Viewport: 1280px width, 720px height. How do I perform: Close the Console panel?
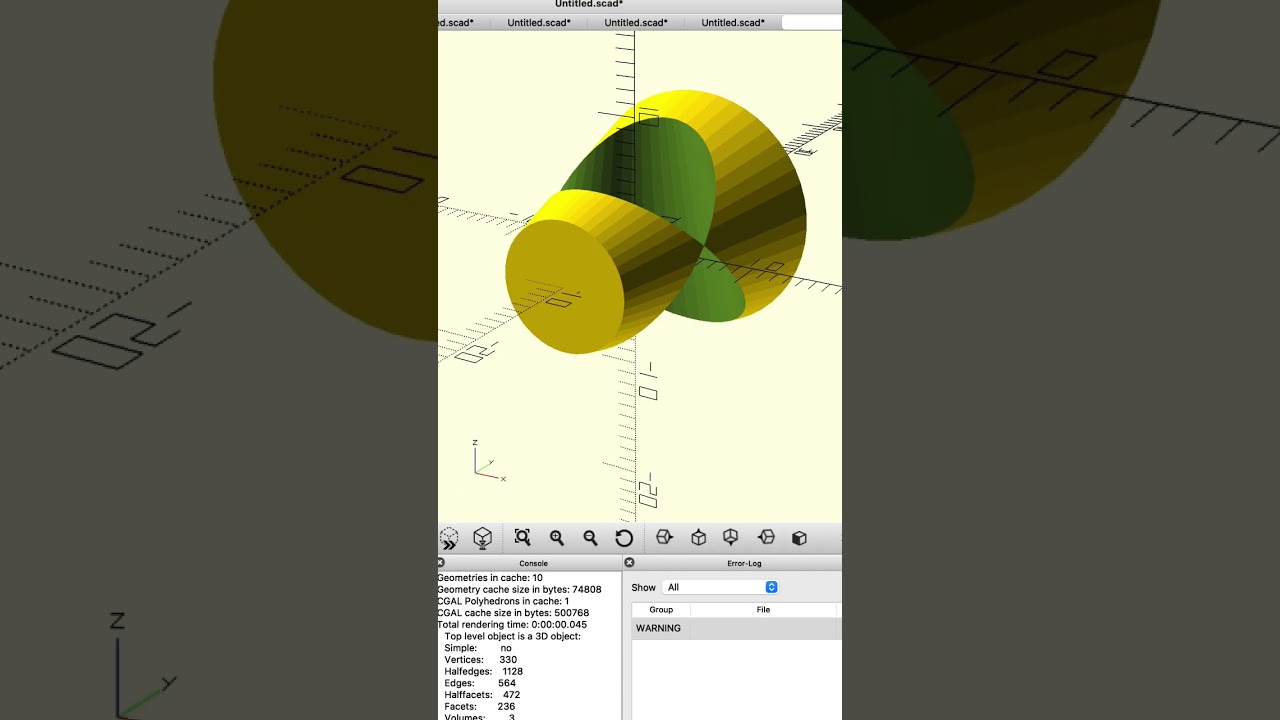tap(440, 563)
